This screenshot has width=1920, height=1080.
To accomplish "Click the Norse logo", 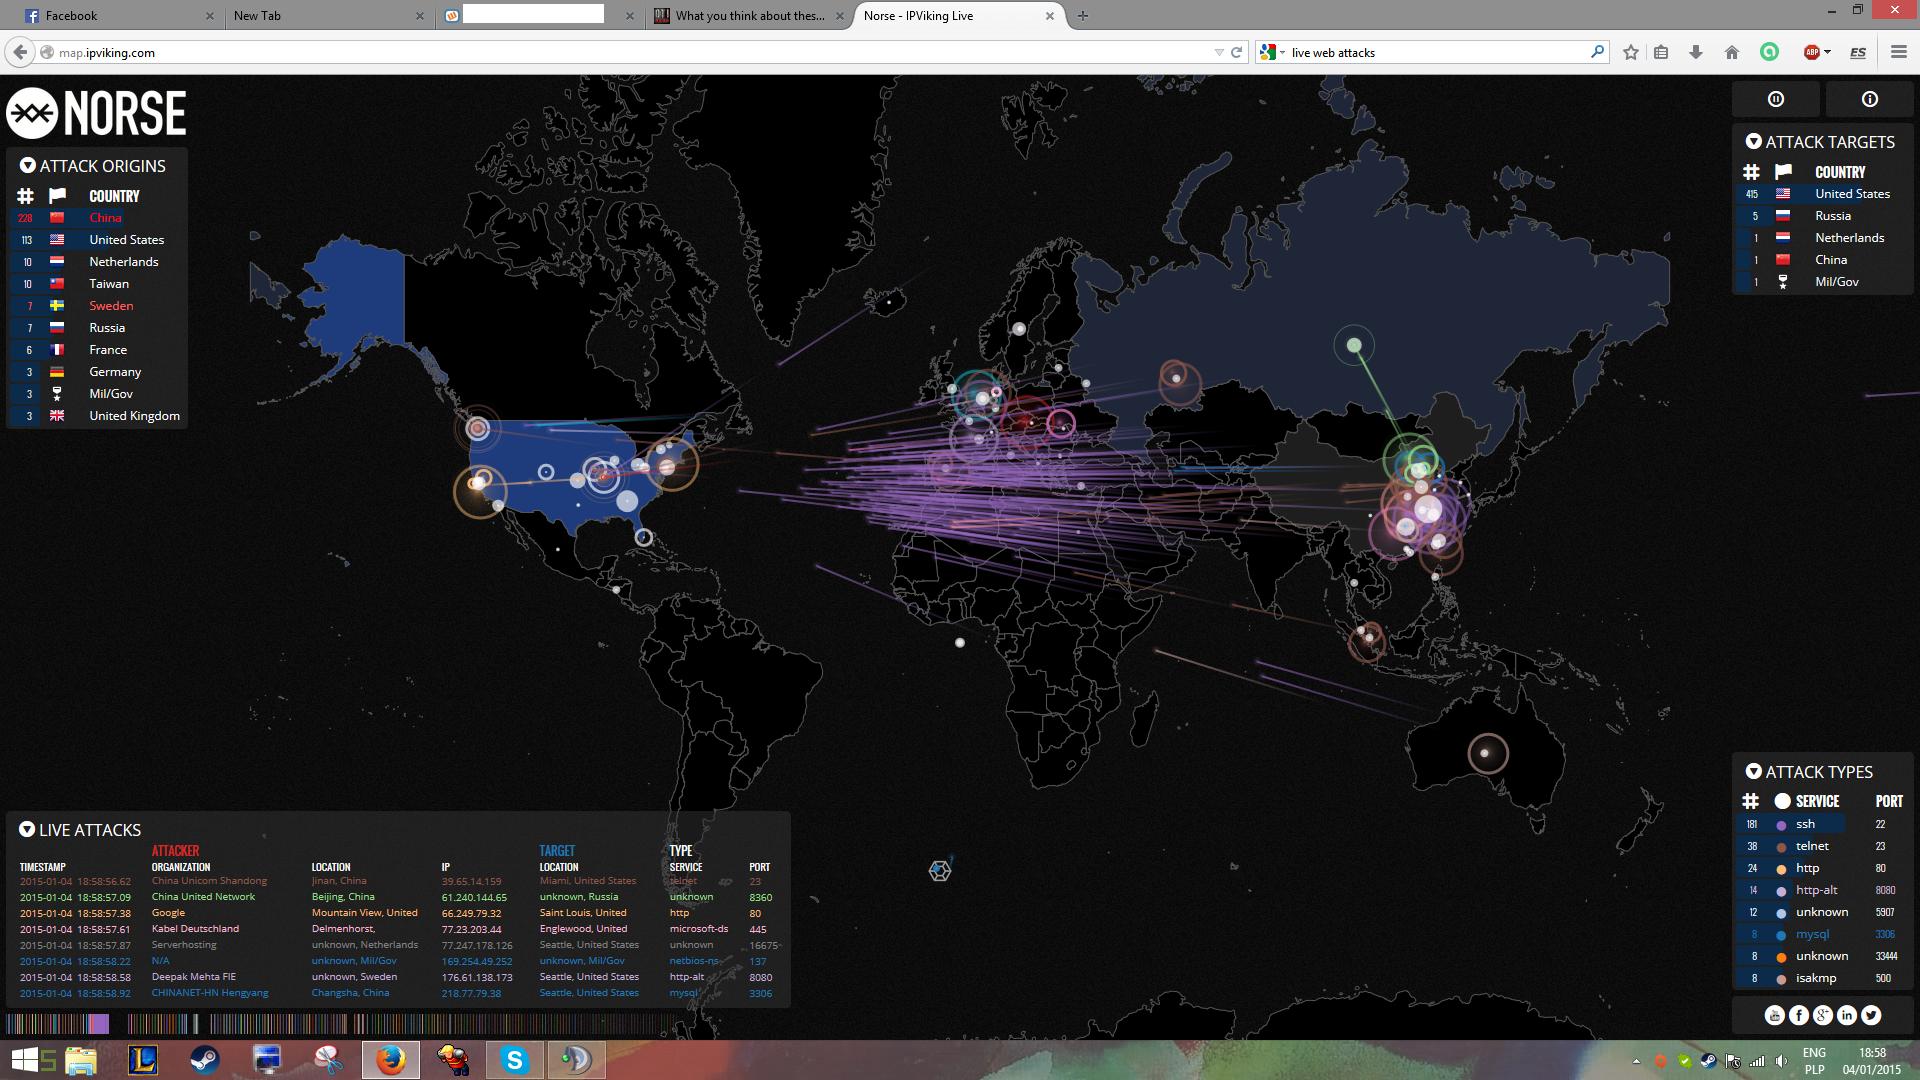I will coord(97,113).
